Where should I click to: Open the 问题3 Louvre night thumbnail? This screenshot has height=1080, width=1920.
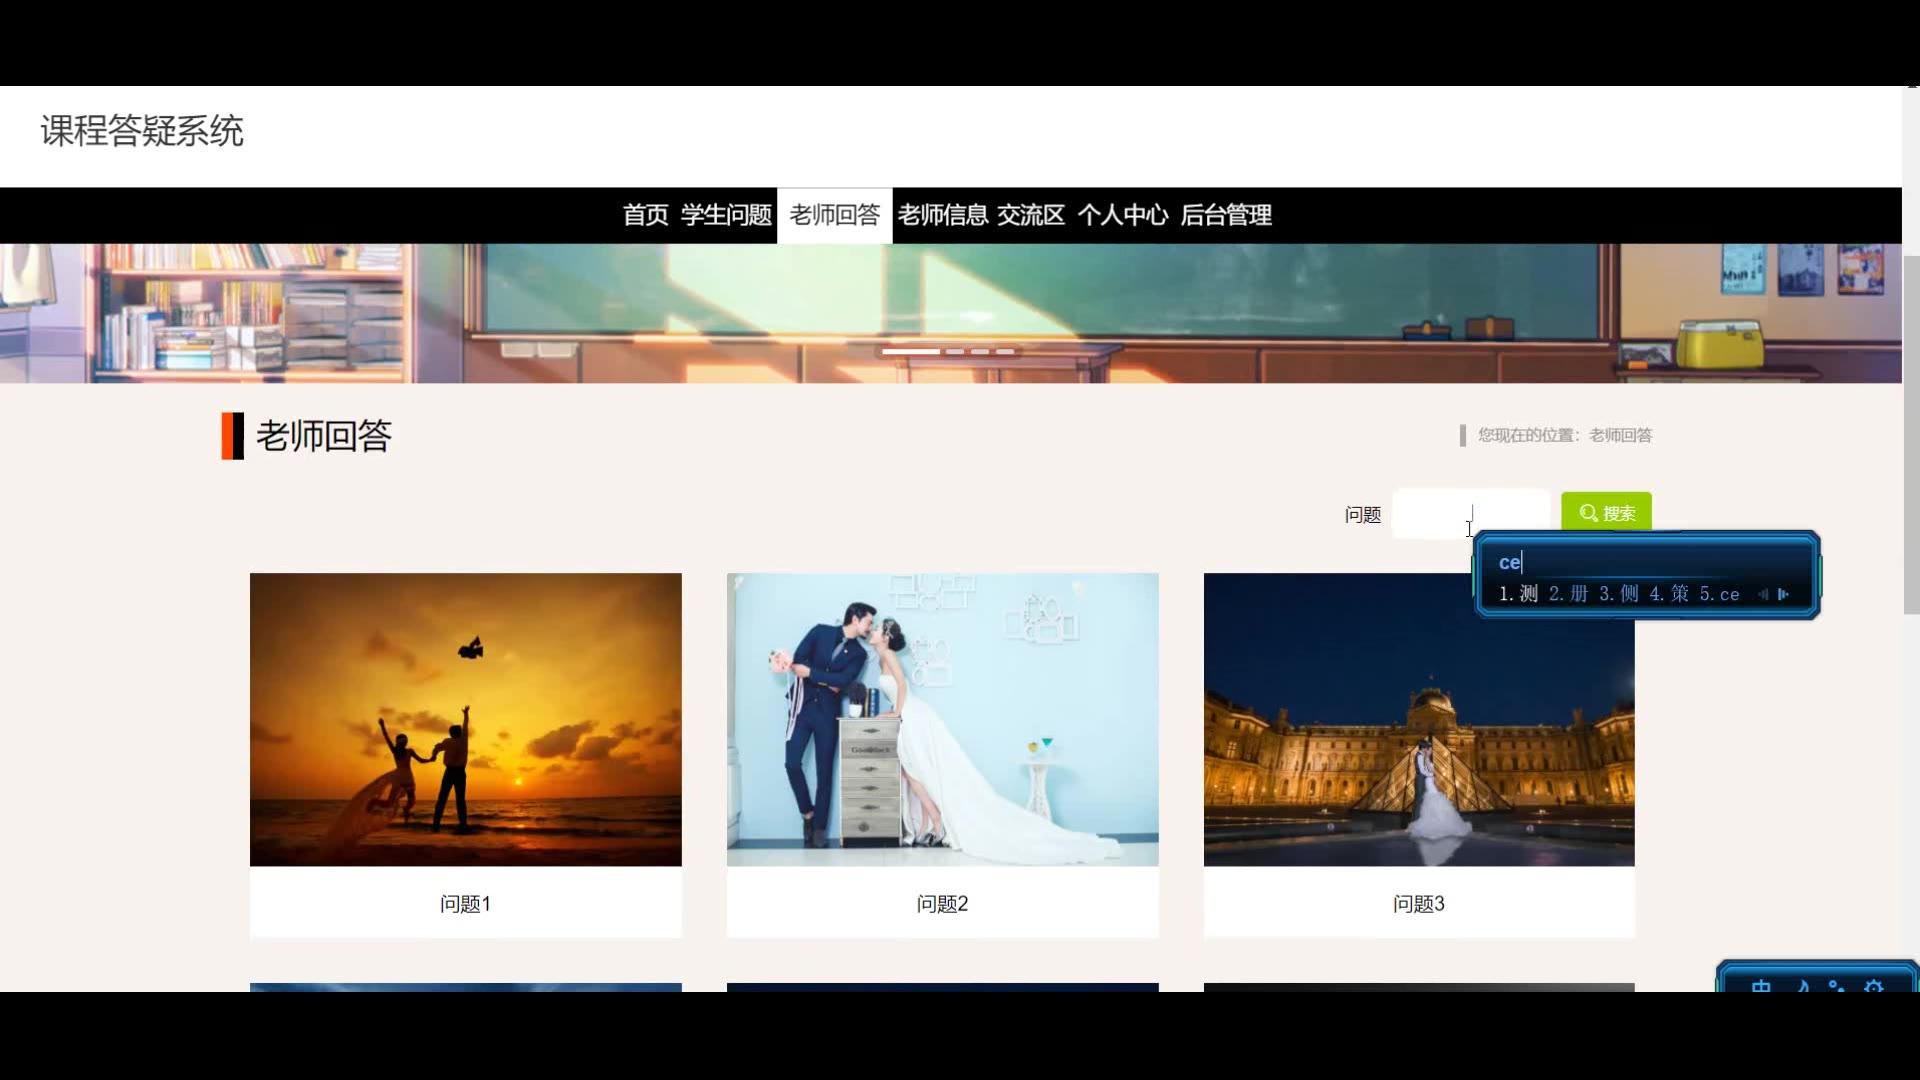click(1419, 719)
